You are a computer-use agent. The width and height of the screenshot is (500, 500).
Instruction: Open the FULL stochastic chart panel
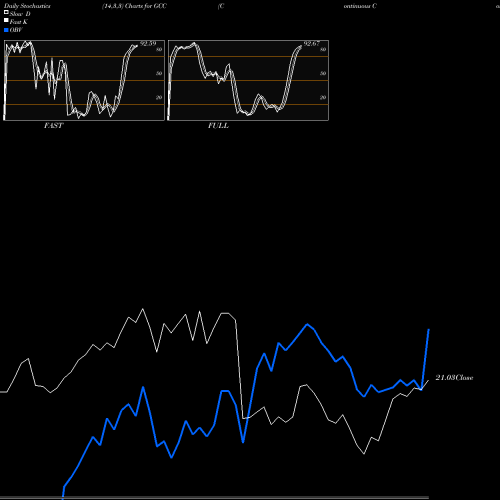pyautogui.click(x=248, y=80)
